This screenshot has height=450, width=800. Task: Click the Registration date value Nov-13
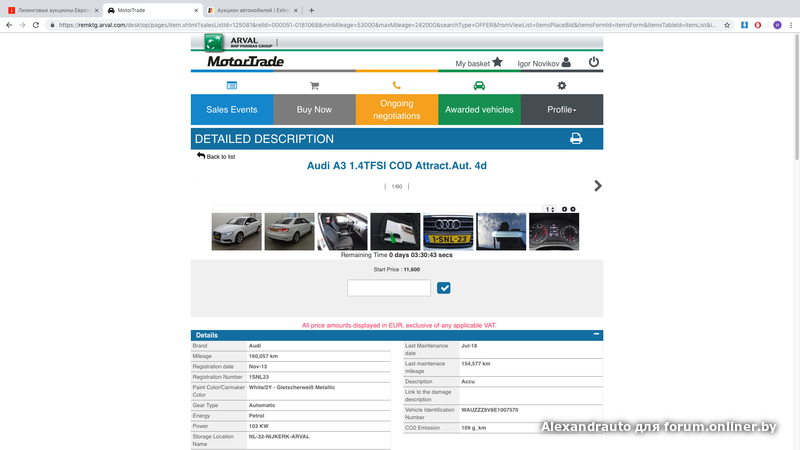click(x=258, y=367)
